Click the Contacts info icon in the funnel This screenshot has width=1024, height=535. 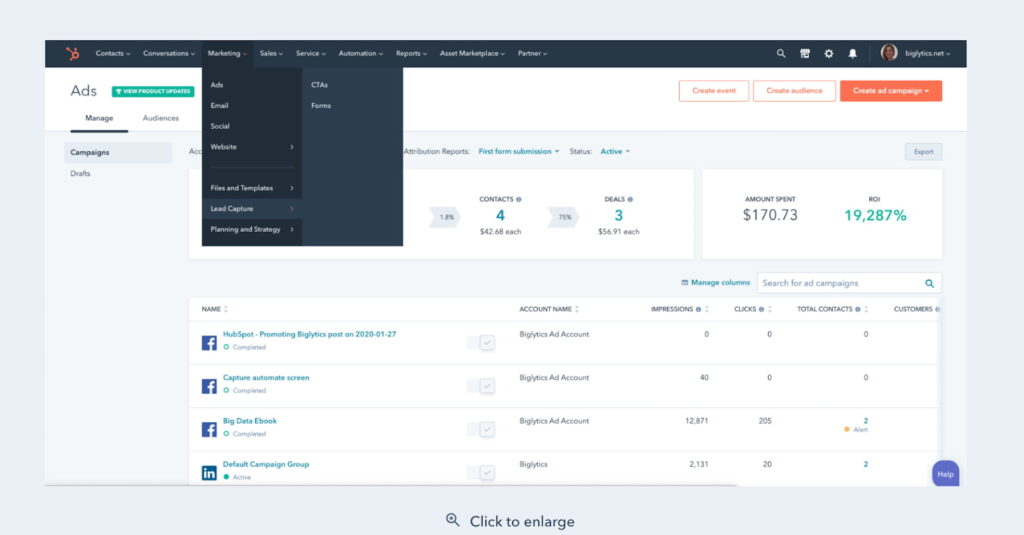(x=519, y=199)
